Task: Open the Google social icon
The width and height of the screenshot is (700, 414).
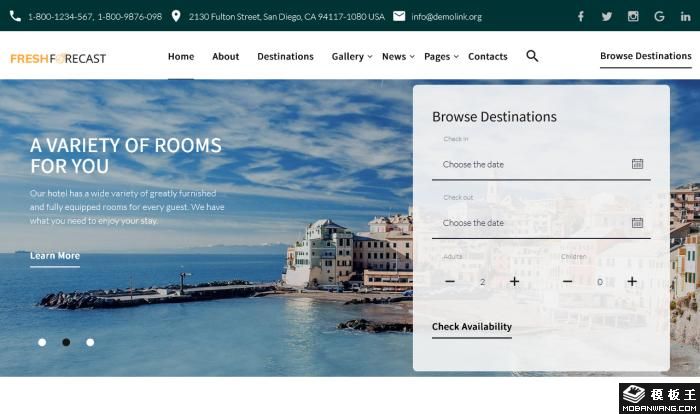Action: [x=659, y=16]
